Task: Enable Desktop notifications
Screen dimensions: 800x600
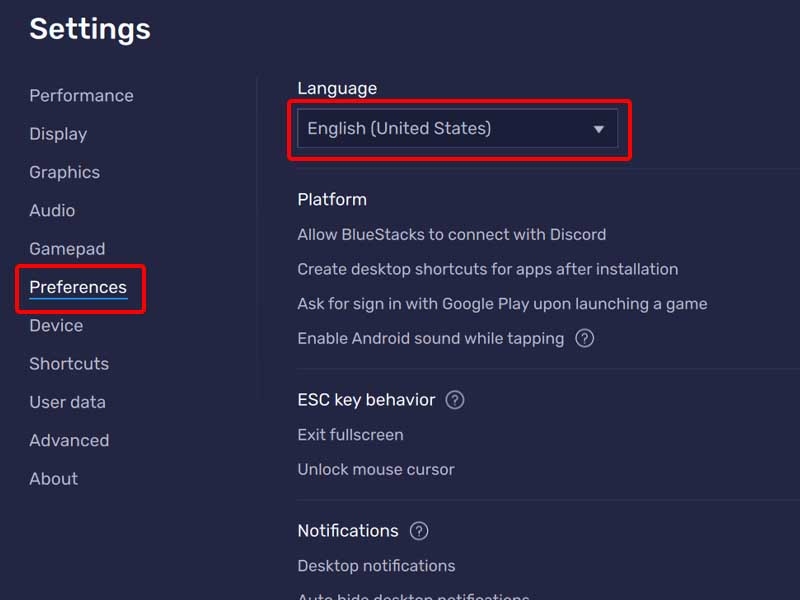Action: [376, 565]
